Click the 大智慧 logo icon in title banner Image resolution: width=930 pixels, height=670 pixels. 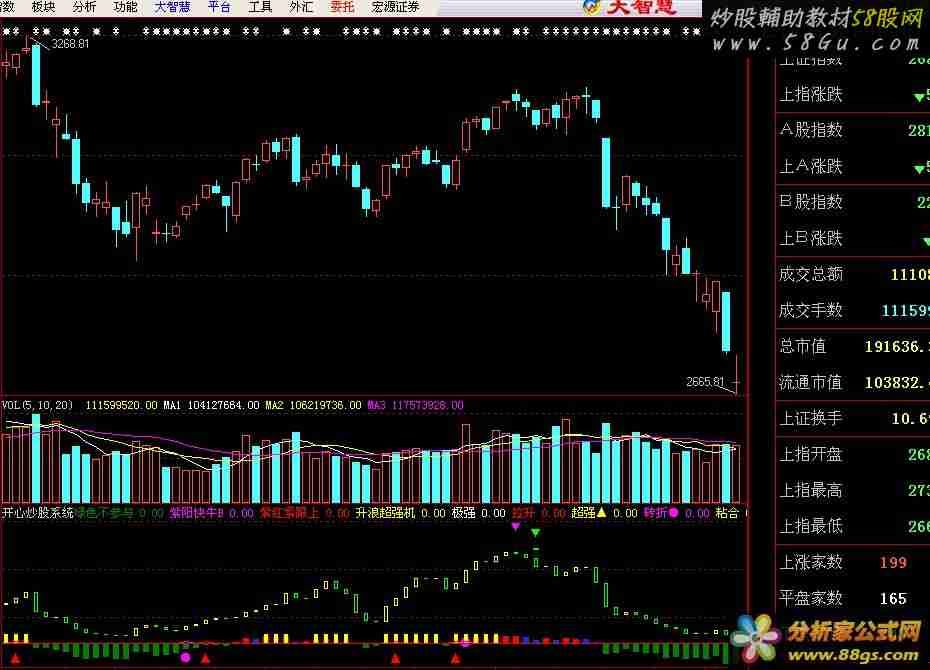pos(591,7)
